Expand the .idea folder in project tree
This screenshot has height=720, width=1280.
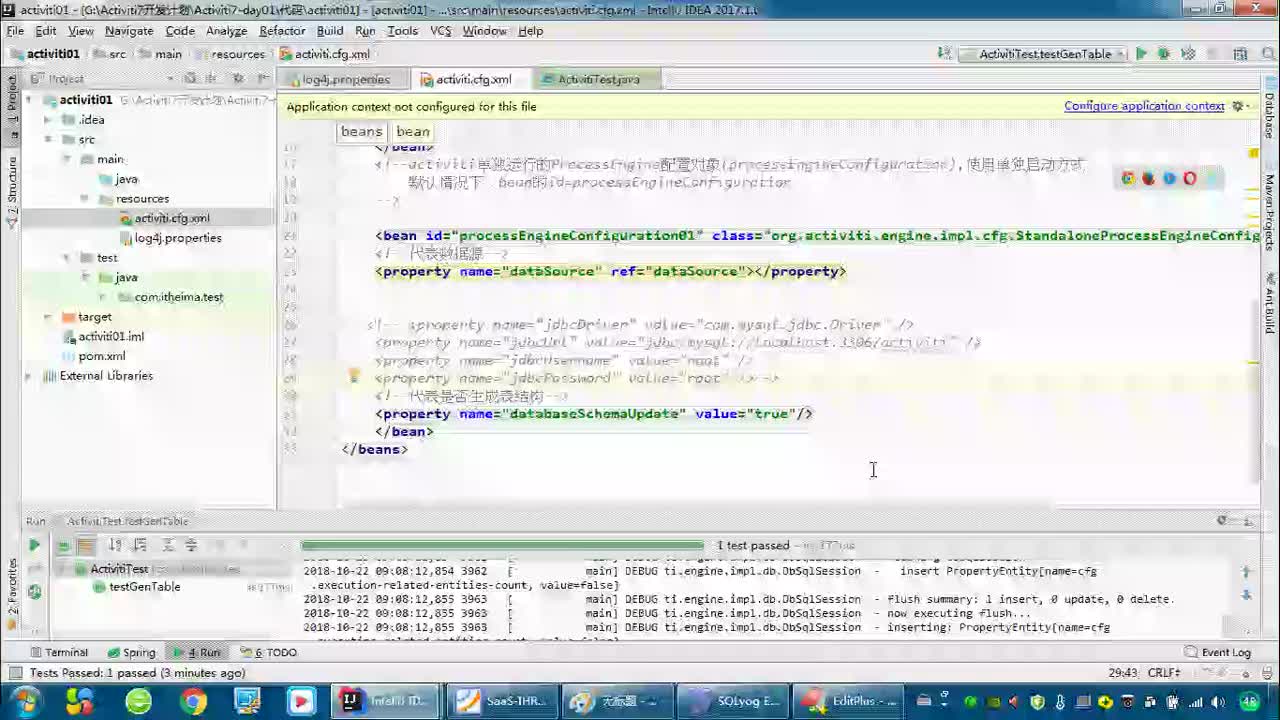[x=47, y=120]
